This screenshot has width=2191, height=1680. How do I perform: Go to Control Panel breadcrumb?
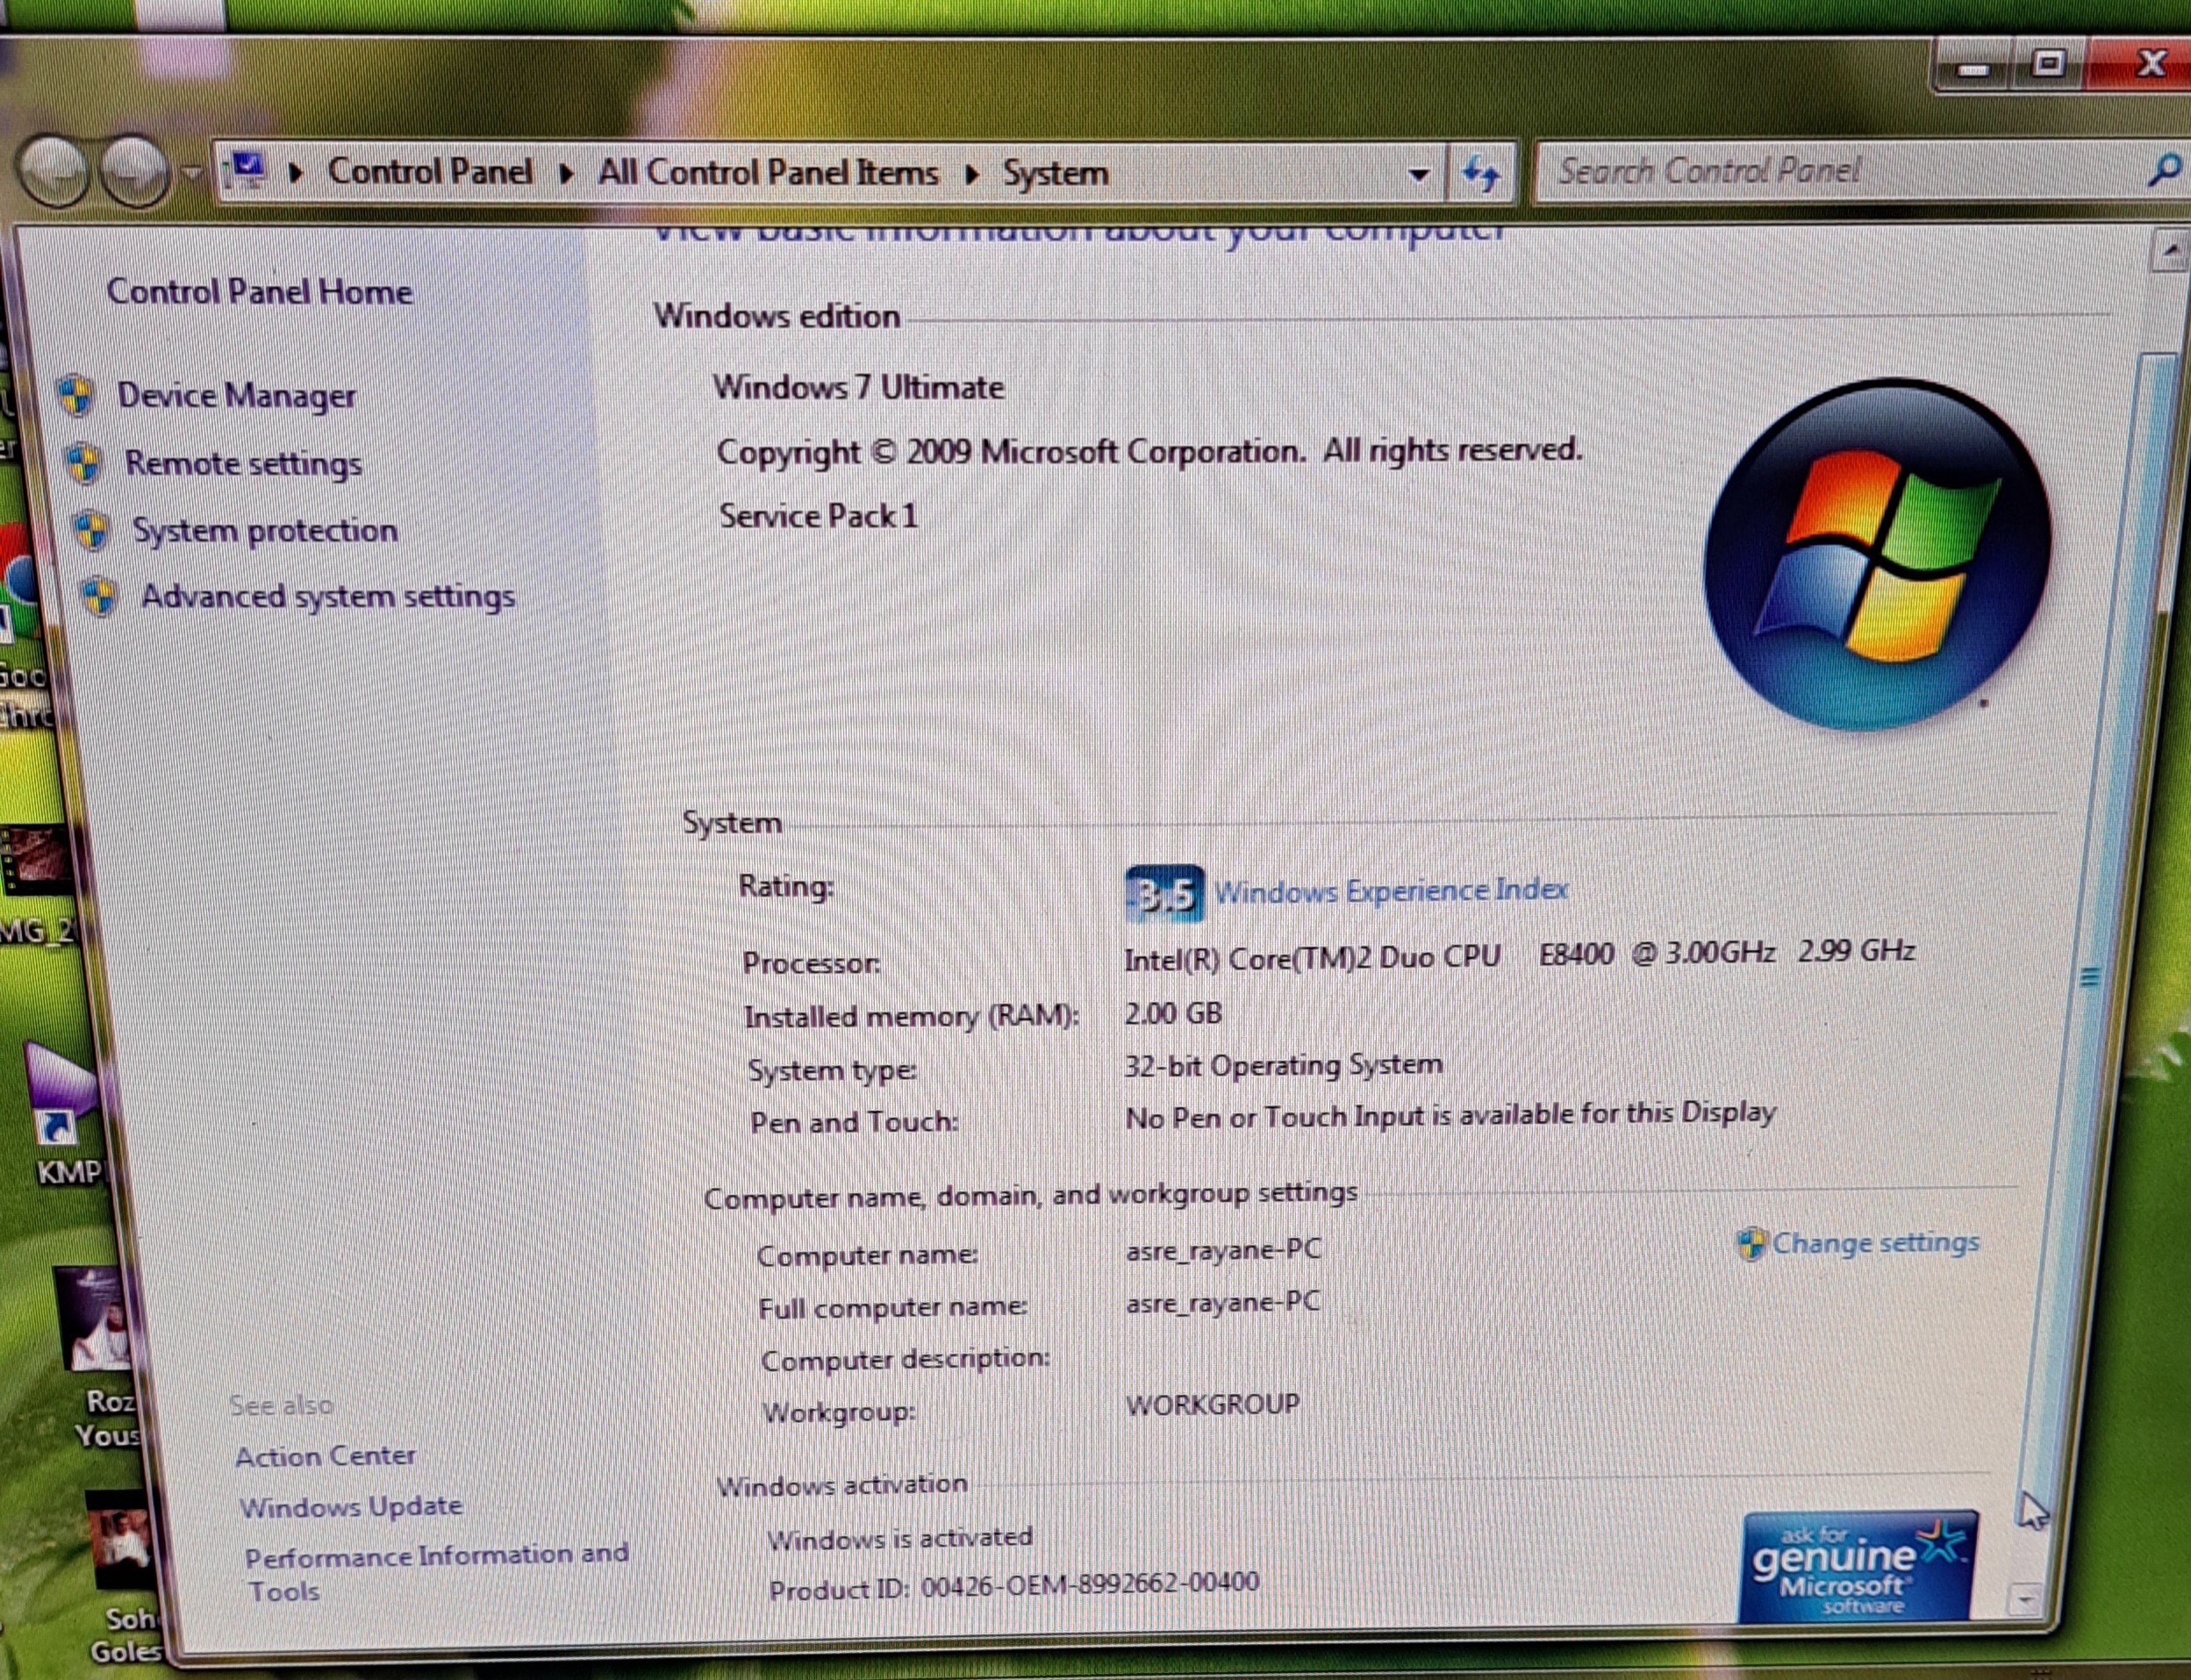tap(430, 172)
